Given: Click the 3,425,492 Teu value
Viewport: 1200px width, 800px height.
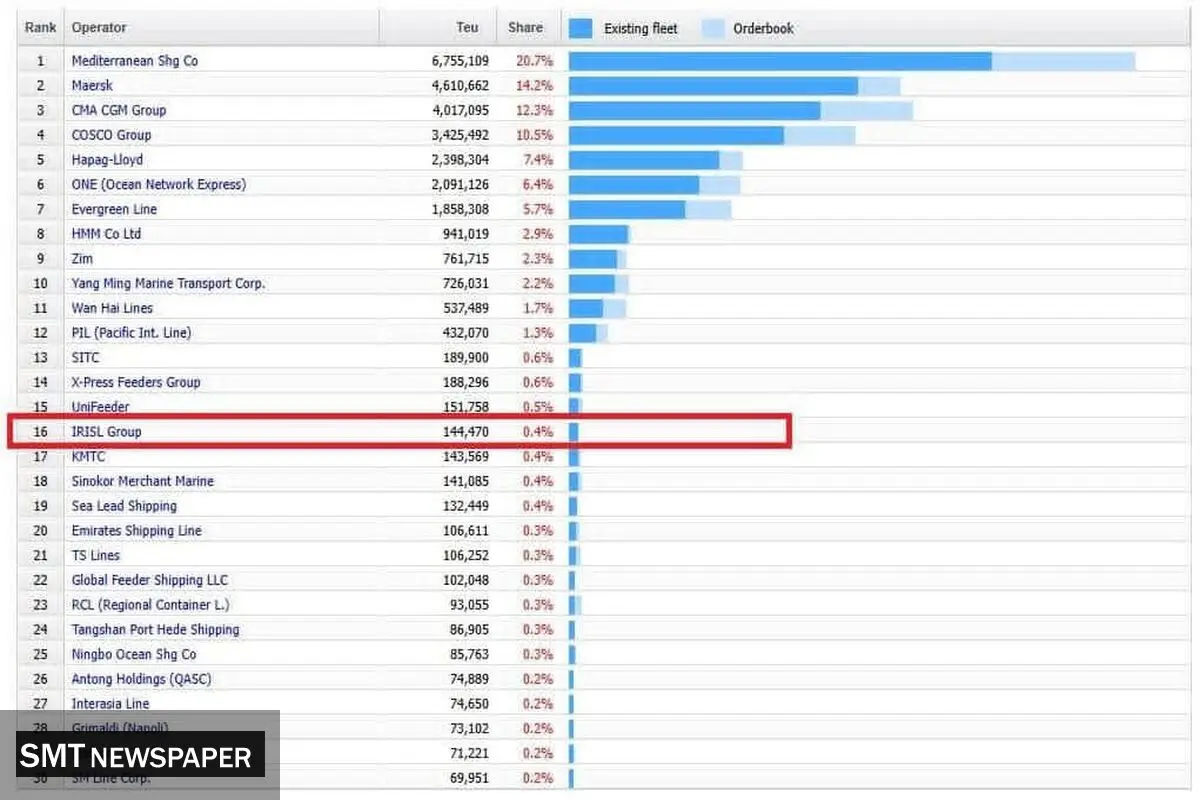Looking at the screenshot, I should 460,135.
